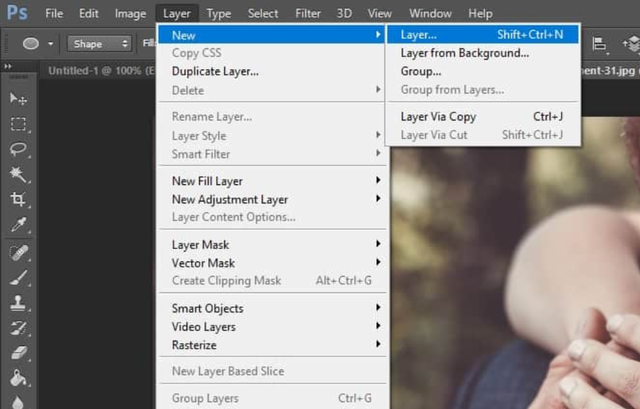Select the Eyedropper tool
The width and height of the screenshot is (640, 409).
[x=18, y=225]
